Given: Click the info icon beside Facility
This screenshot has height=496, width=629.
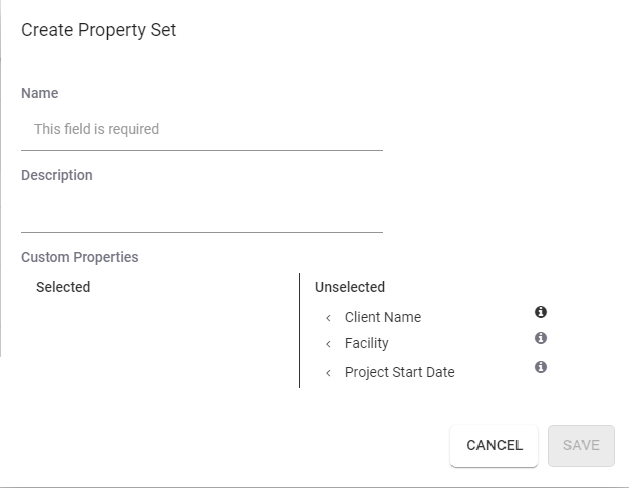Looking at the screenshot, I should click(x=541, y=338).
